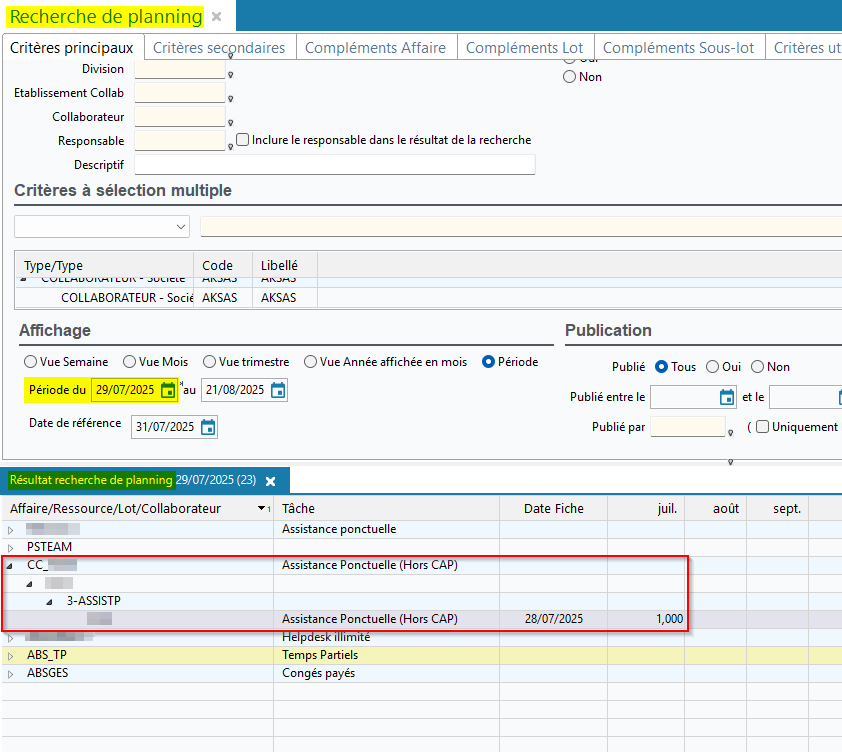Image resolution: width=842 pixels, height=752 pixels.
Task: Open calendar picker for Période du date
Action: tap(168, 390)
